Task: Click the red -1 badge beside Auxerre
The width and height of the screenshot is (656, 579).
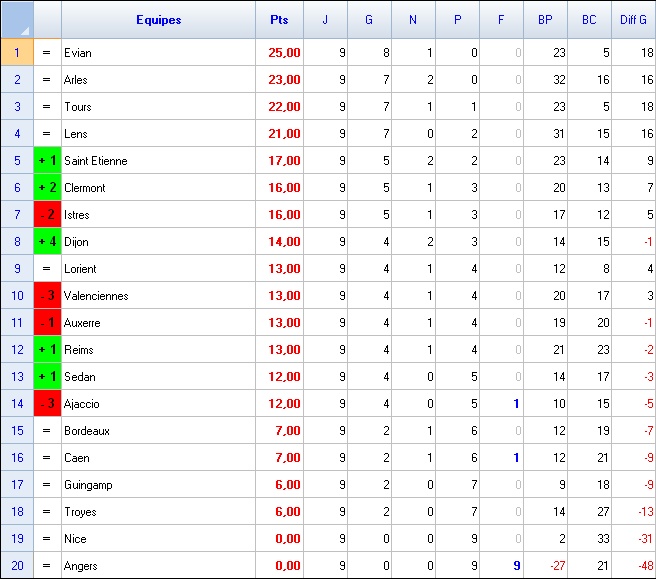Action: (x=48, y=323)
